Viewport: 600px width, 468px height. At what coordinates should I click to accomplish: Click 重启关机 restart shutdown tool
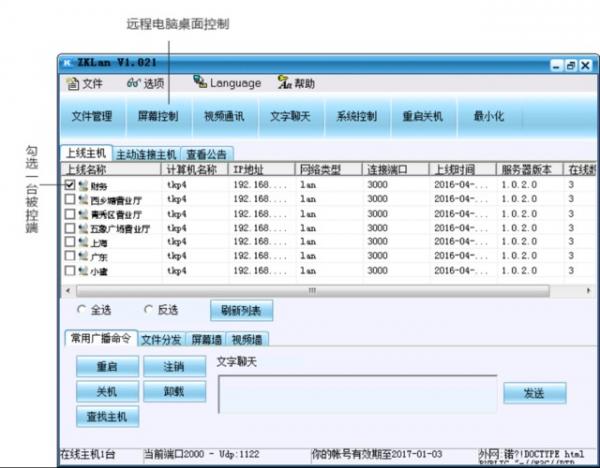pos(422,116)
